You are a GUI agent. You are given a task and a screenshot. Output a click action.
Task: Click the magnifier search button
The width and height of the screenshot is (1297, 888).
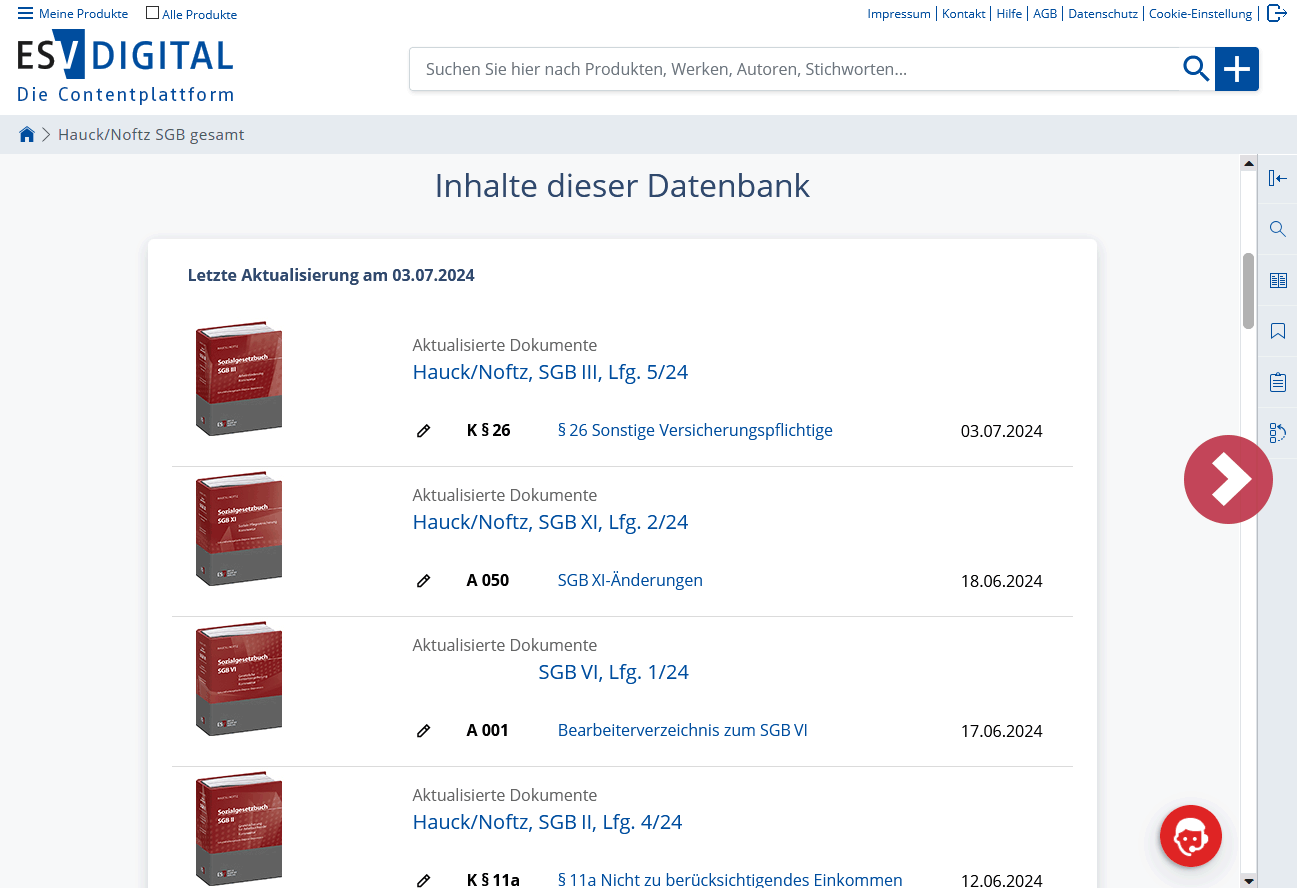(1196, 69)
